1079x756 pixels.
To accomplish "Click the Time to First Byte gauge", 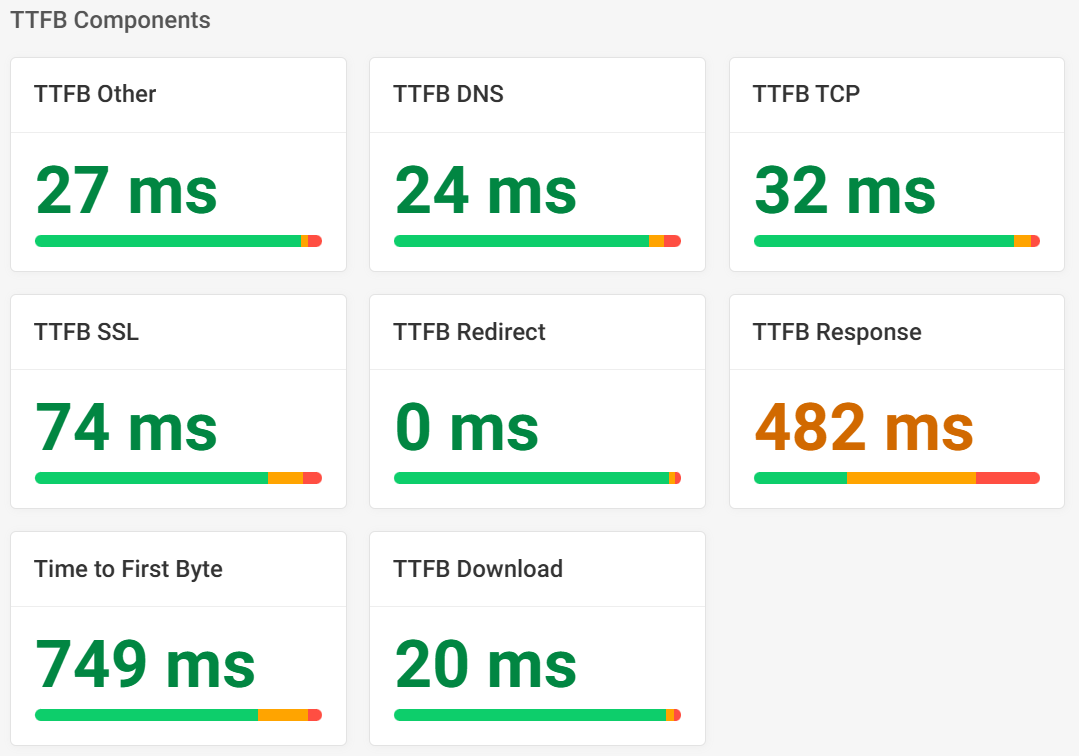I will pyautogui.click(x=177, y=715).
